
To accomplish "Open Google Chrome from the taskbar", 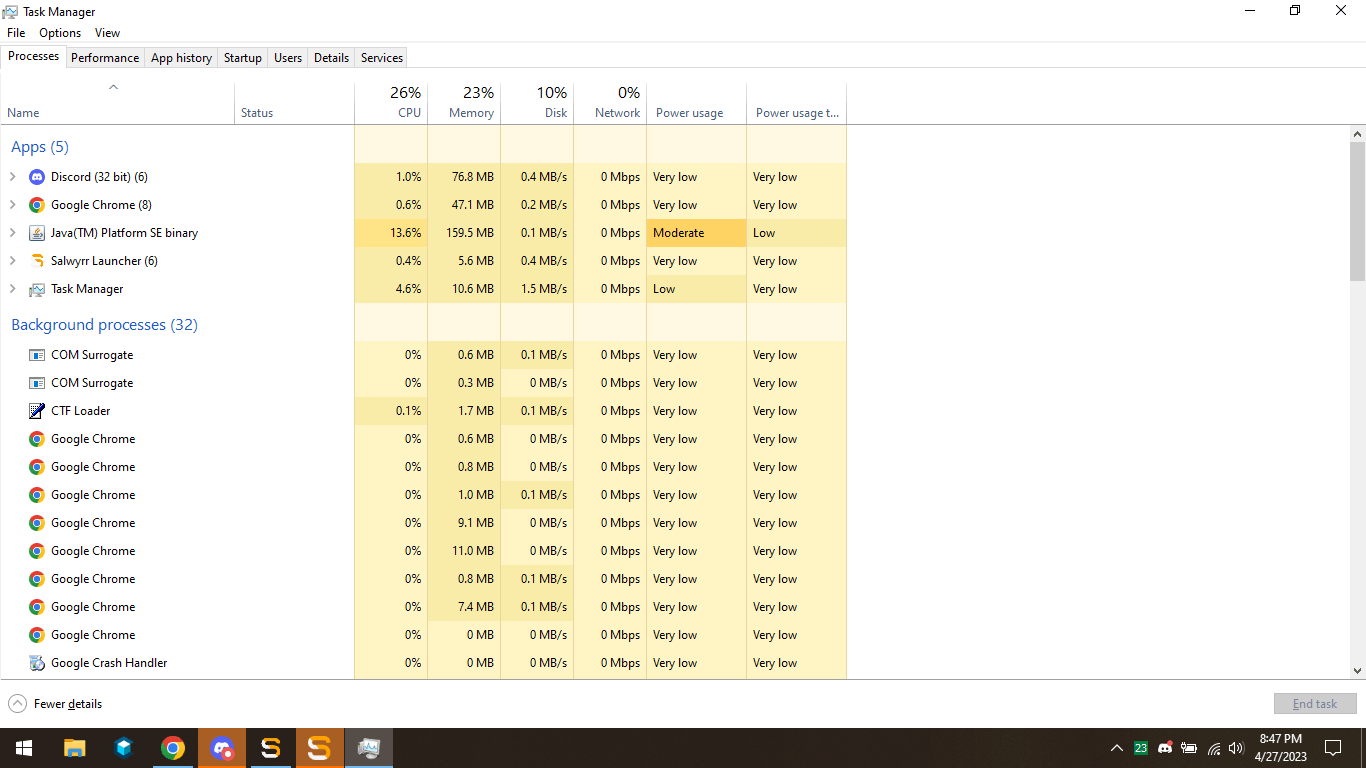I will (173, 748).
